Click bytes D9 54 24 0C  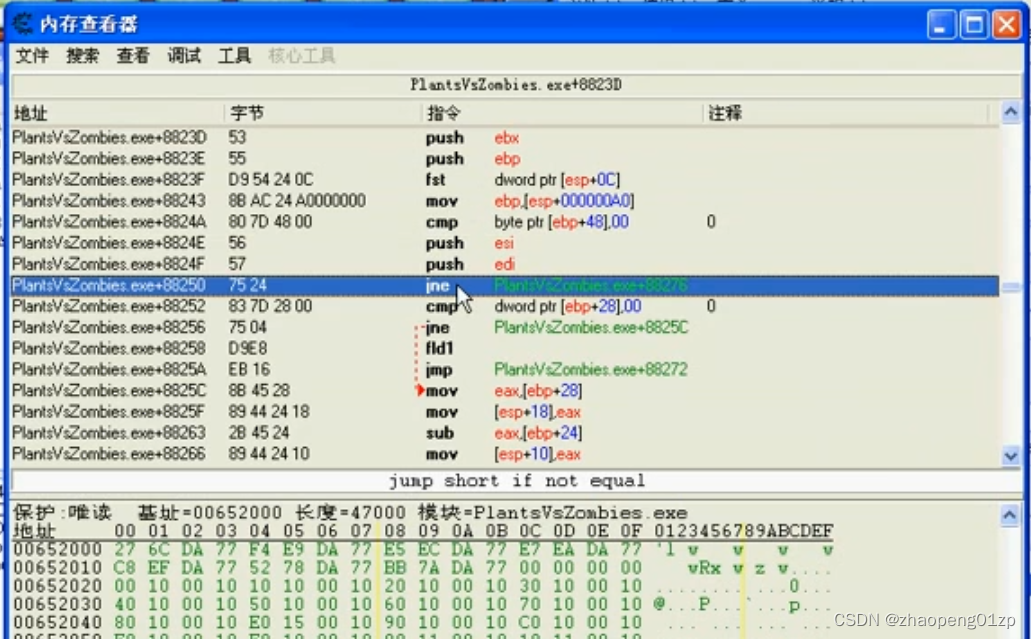[270, 180]
